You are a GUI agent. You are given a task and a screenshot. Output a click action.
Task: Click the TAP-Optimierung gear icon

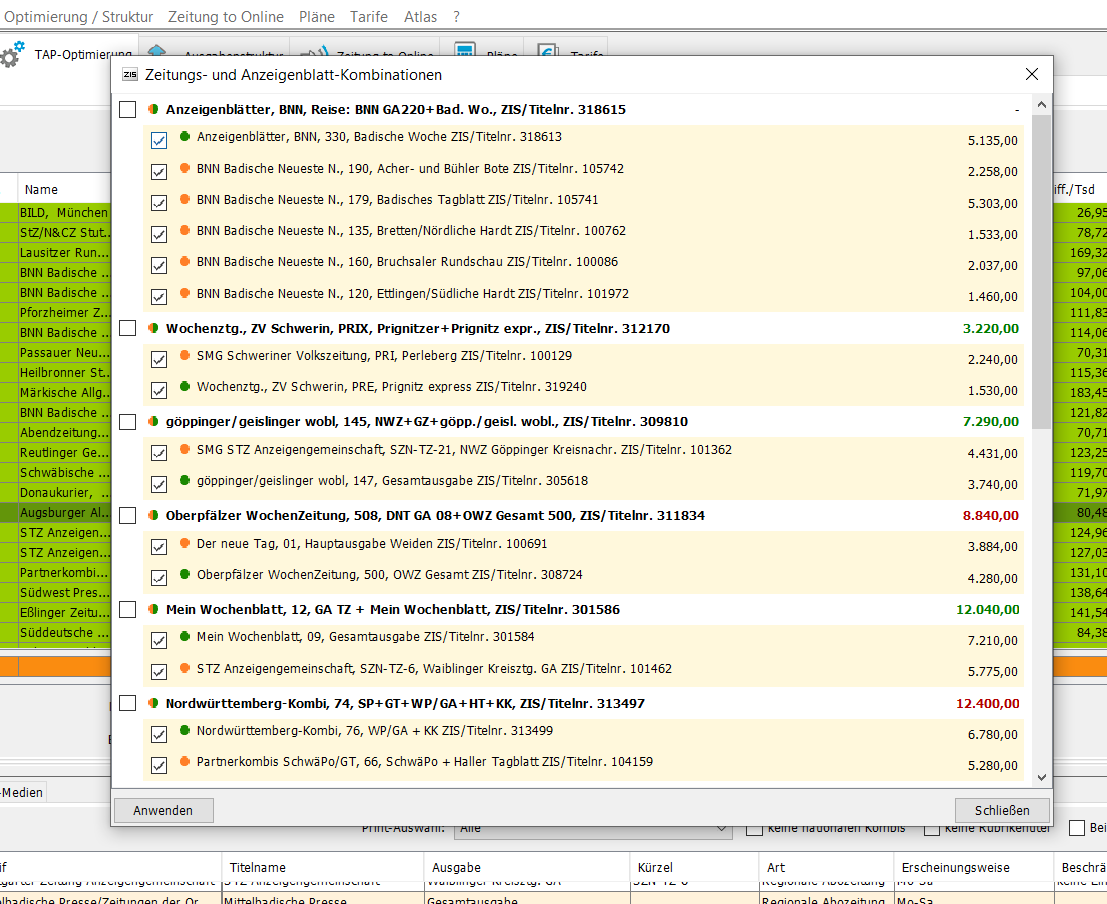coord(12,55)
